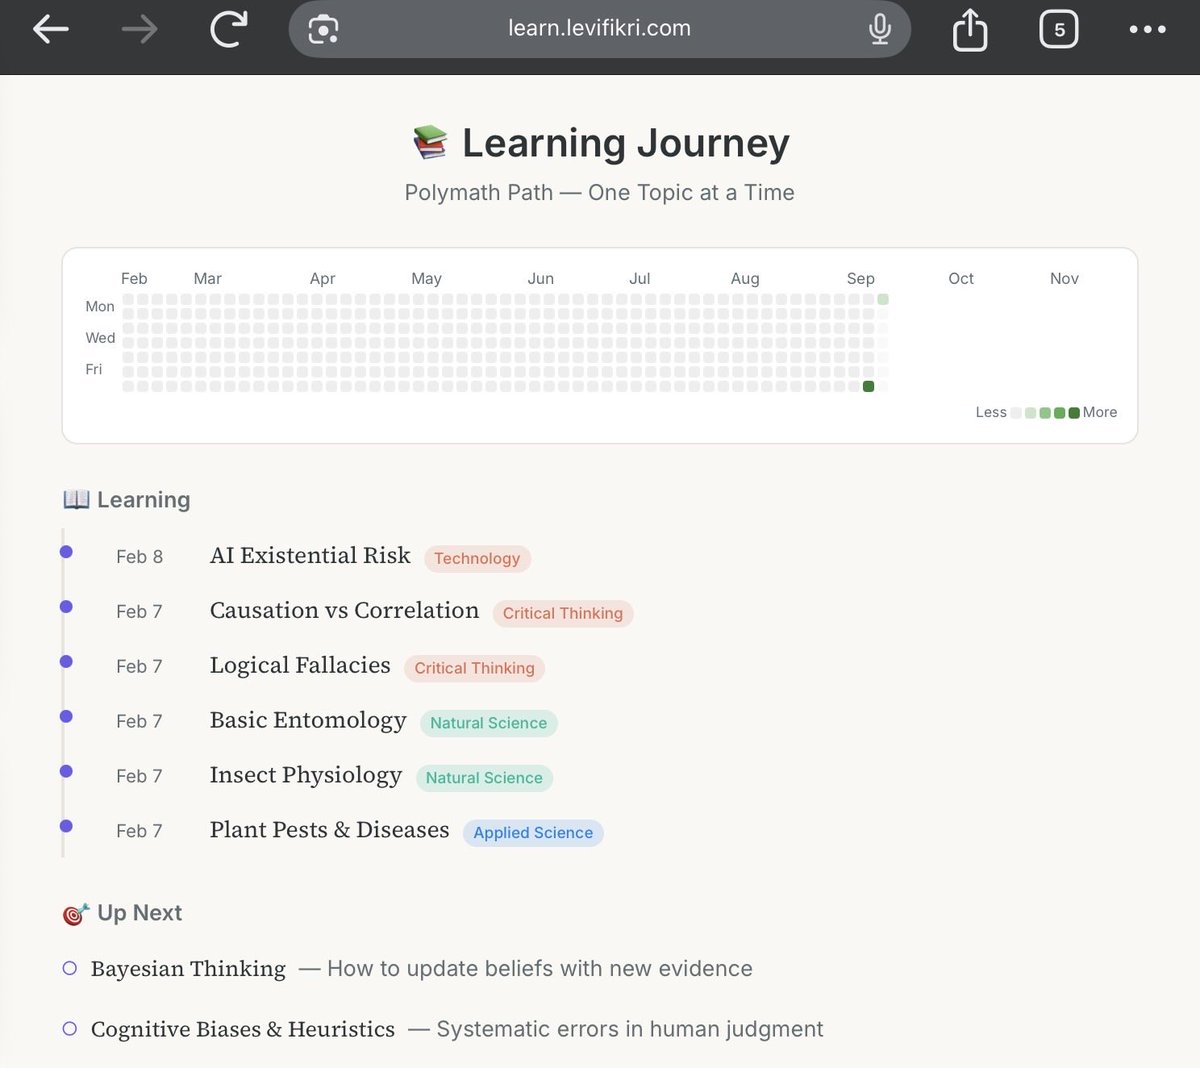Click the Less label in heatmap legend
Screen dimensions: 1200x1068
pyautogui.click(x=991, y=412)
